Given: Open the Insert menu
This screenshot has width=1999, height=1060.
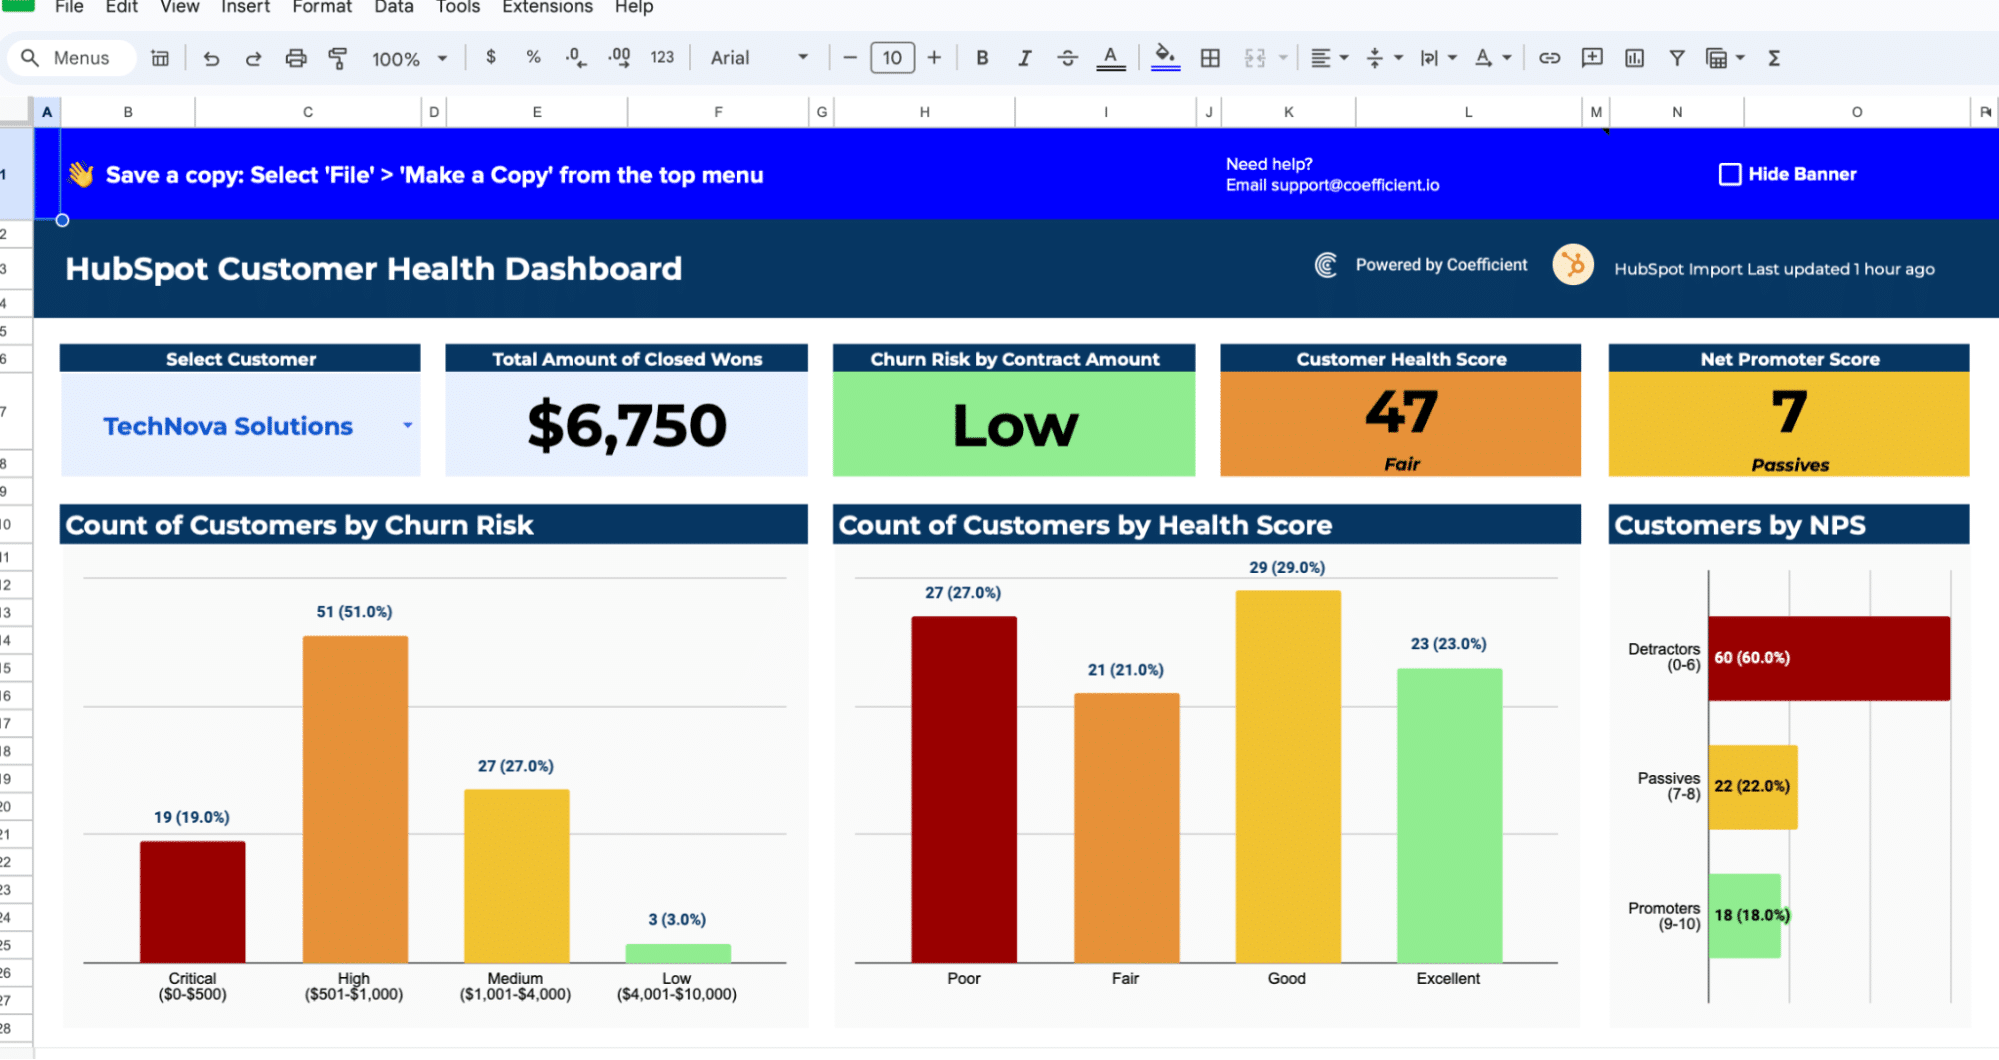Looking at the screenshot, I should pos(246,8).
